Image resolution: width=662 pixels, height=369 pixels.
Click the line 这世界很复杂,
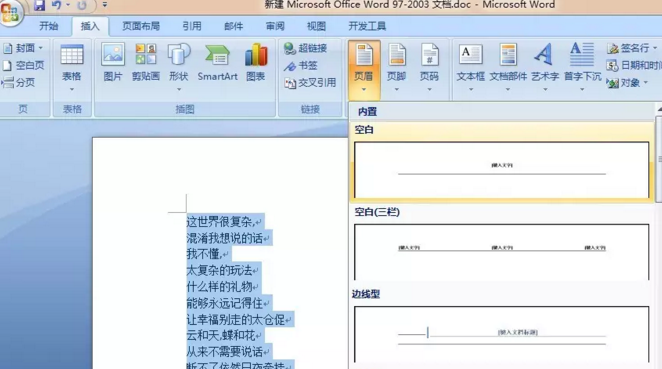click(x=220, y=222)
